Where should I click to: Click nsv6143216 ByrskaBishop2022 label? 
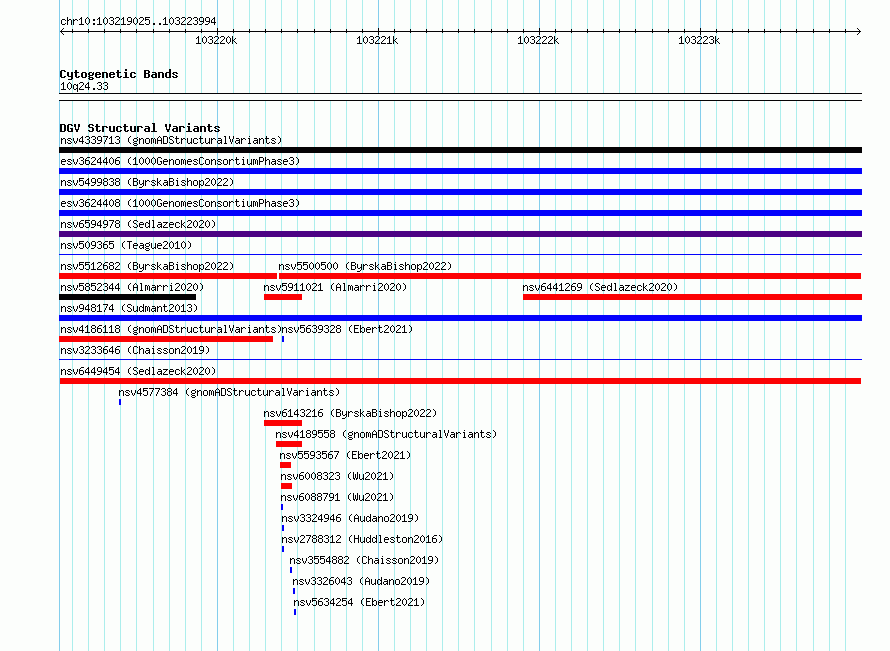[x=350, y=413]
